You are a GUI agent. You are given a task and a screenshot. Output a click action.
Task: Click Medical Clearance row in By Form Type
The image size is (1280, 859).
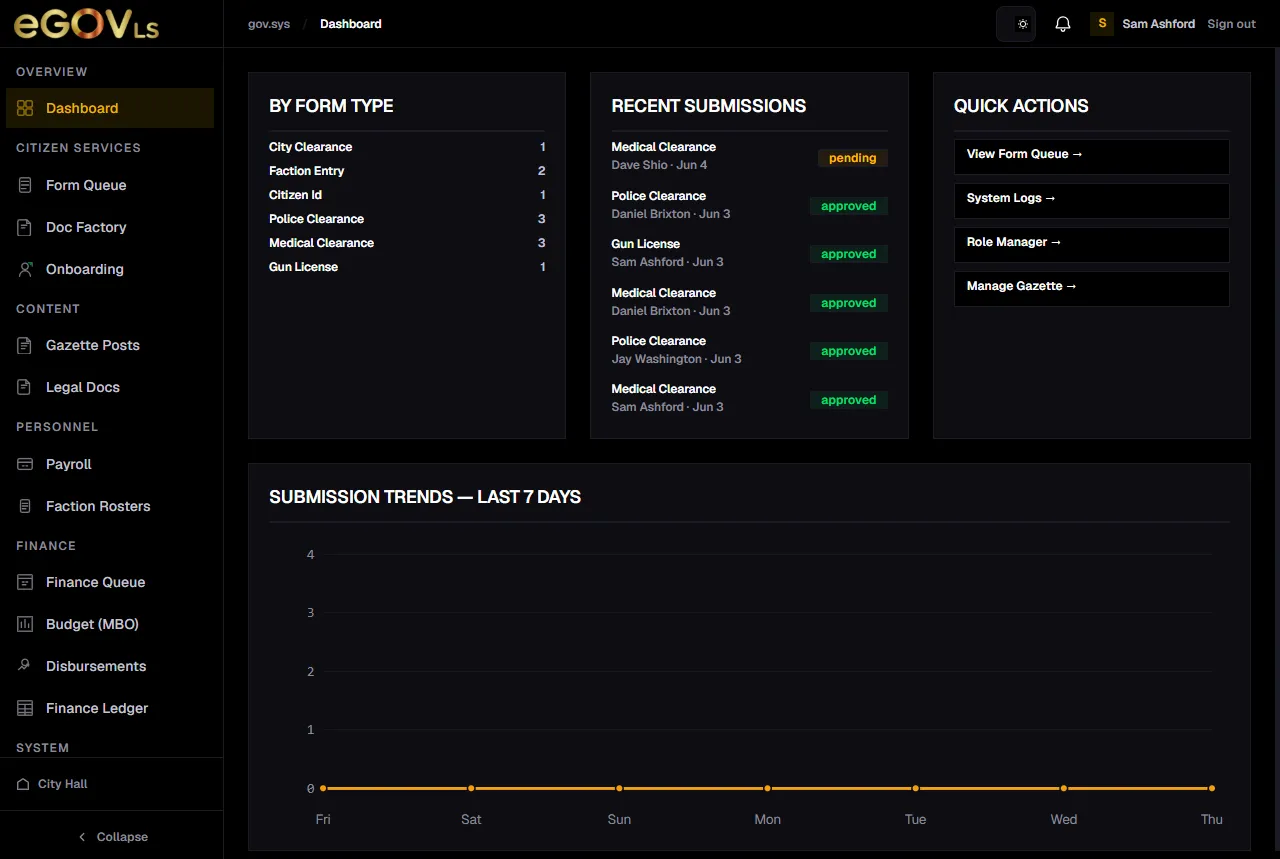pos(407,243)
